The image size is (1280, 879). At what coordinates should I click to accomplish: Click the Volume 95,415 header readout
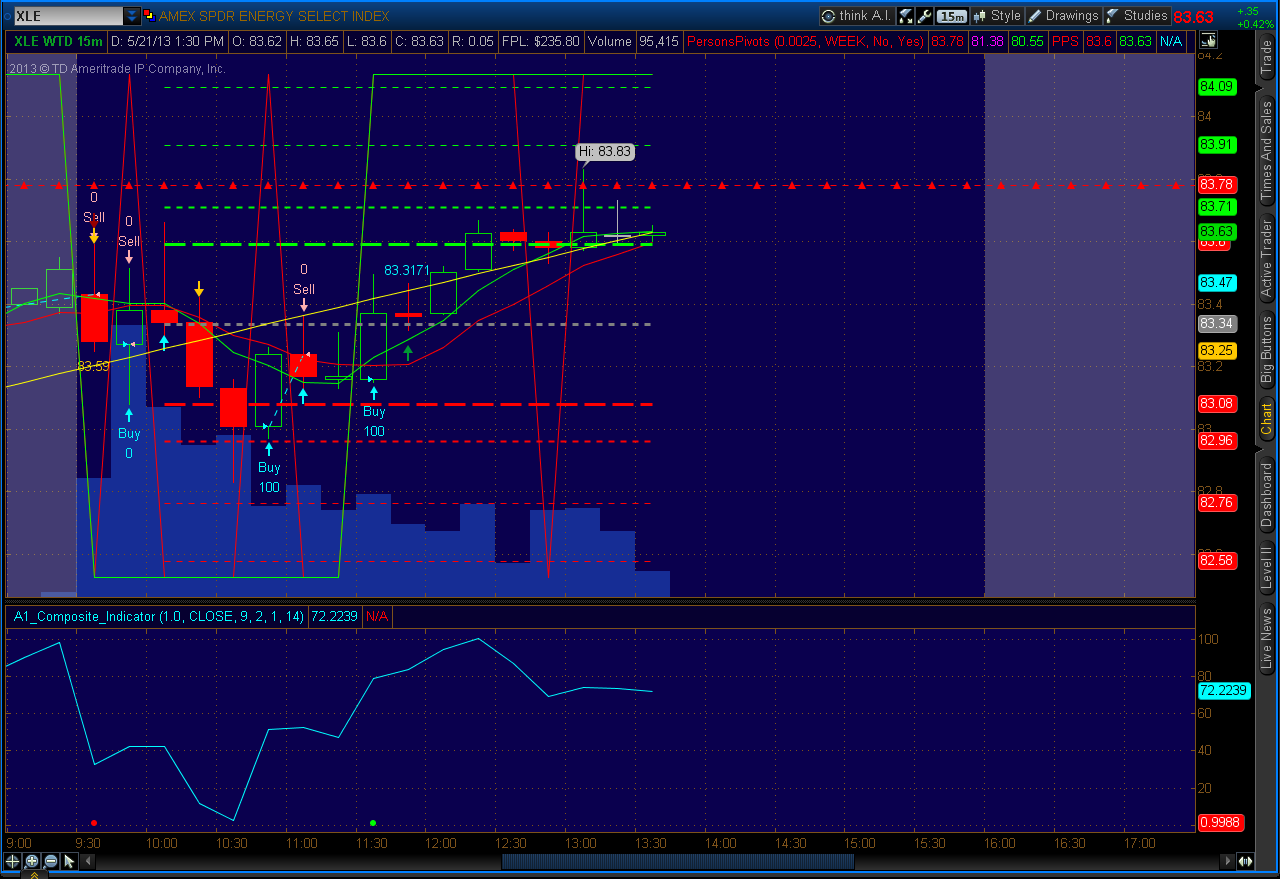[x=634, y=41]
